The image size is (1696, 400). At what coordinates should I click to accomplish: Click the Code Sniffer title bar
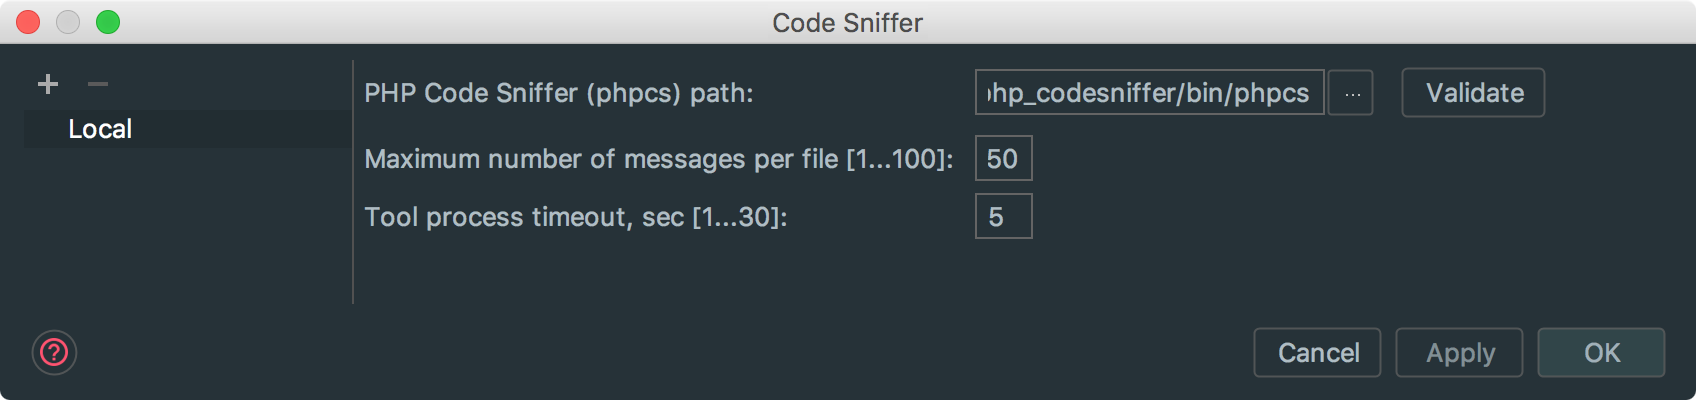(847, 22)
